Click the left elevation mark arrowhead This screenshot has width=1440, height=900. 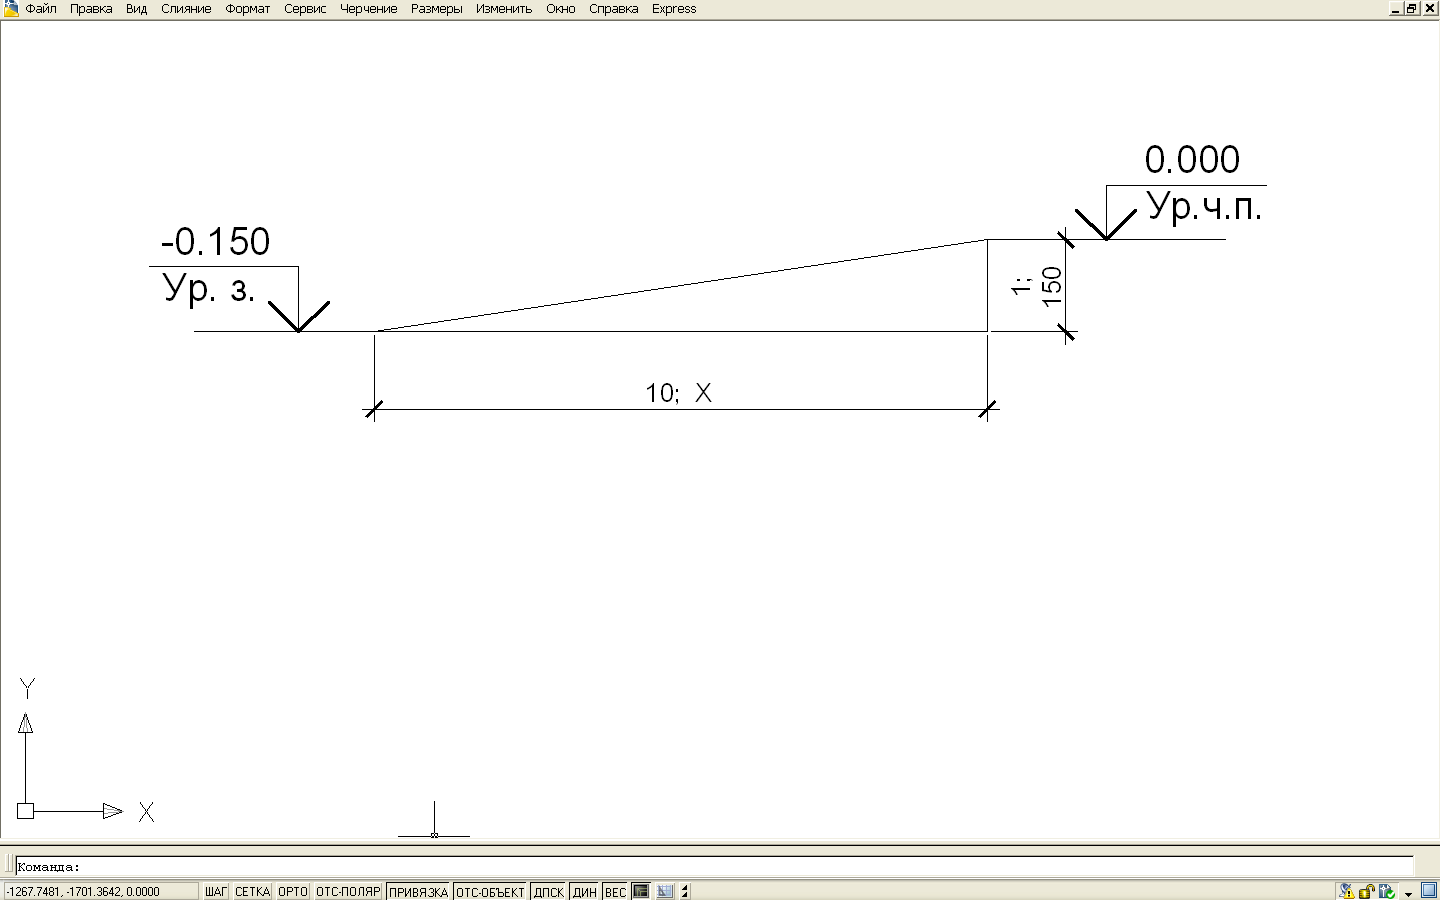[x=298, y=316]
